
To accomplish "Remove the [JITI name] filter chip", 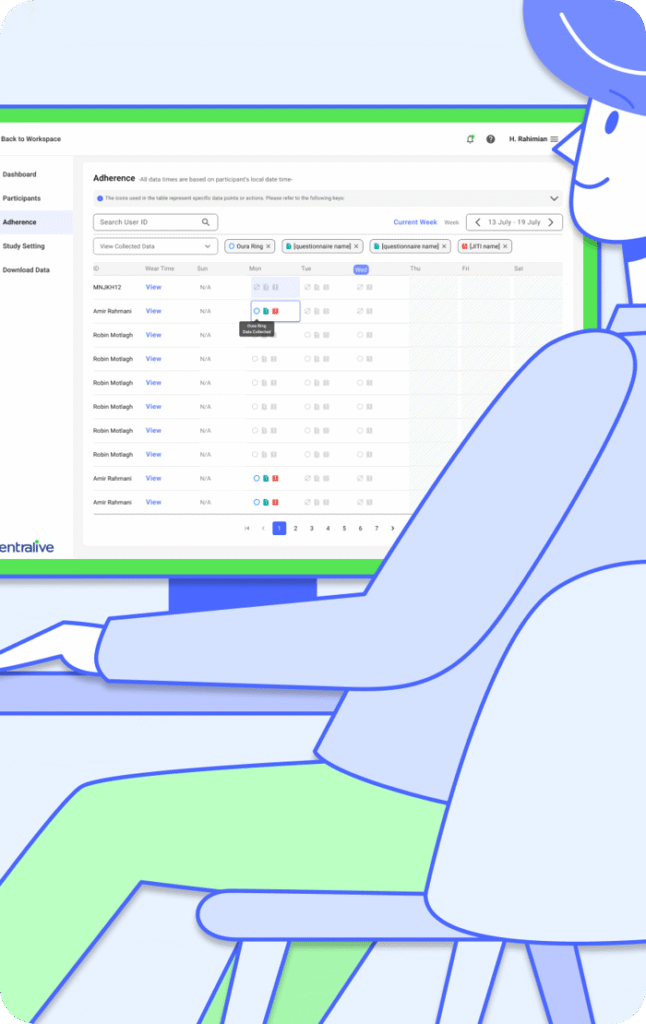I will [x=505, y=246].
